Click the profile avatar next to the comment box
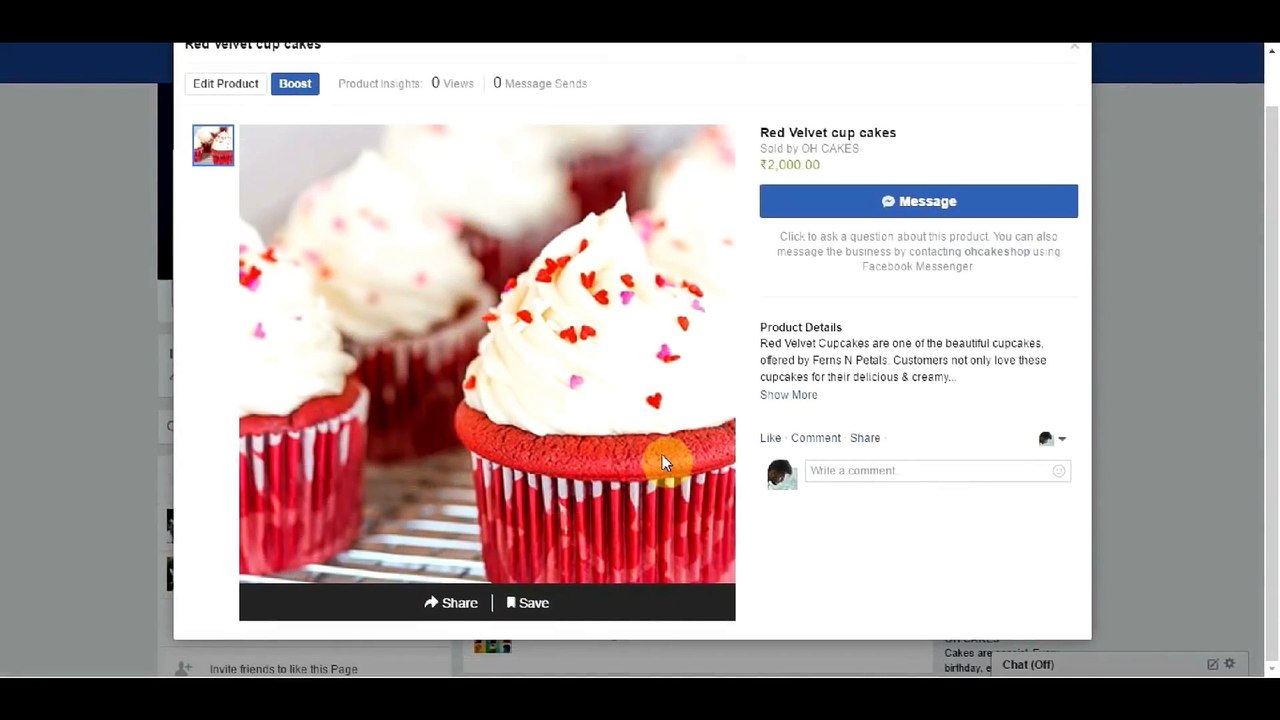1280x720 pixels. click(782, 474)
